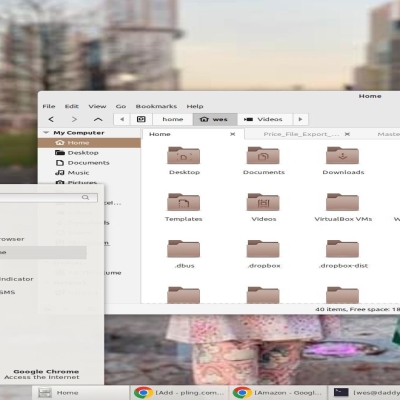Select the highlighted app menu entry
This screenshot has height=400, width=400.
click(43, 252)
